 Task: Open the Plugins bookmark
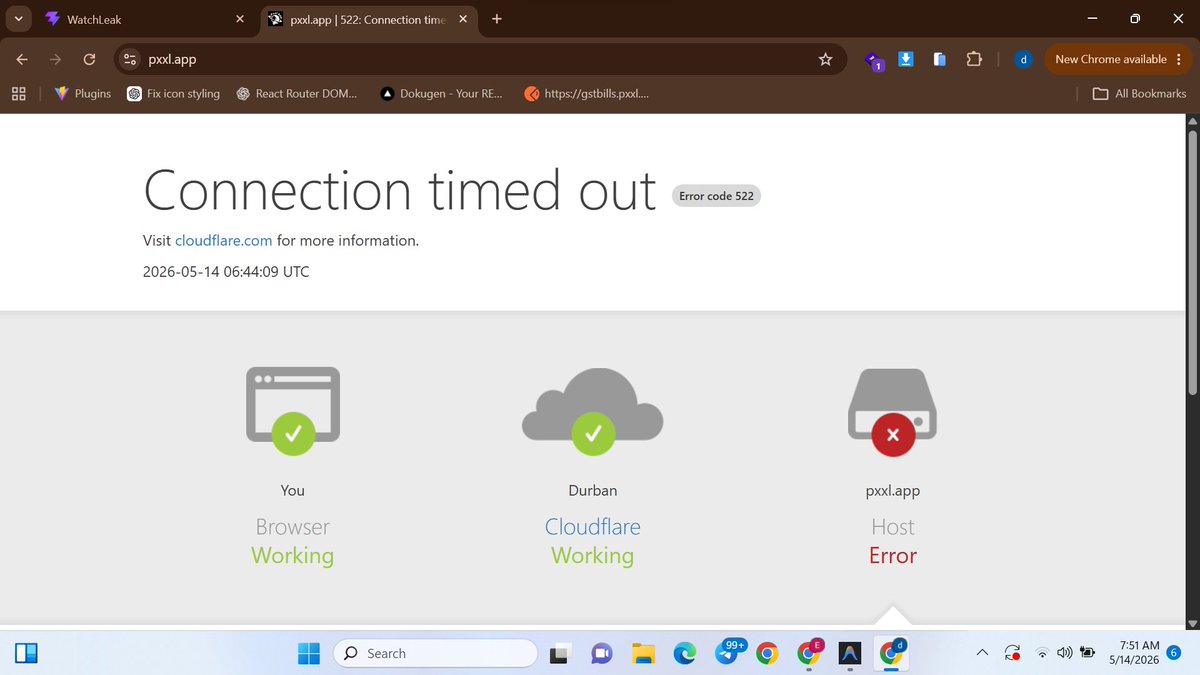[x=83, y=94]
